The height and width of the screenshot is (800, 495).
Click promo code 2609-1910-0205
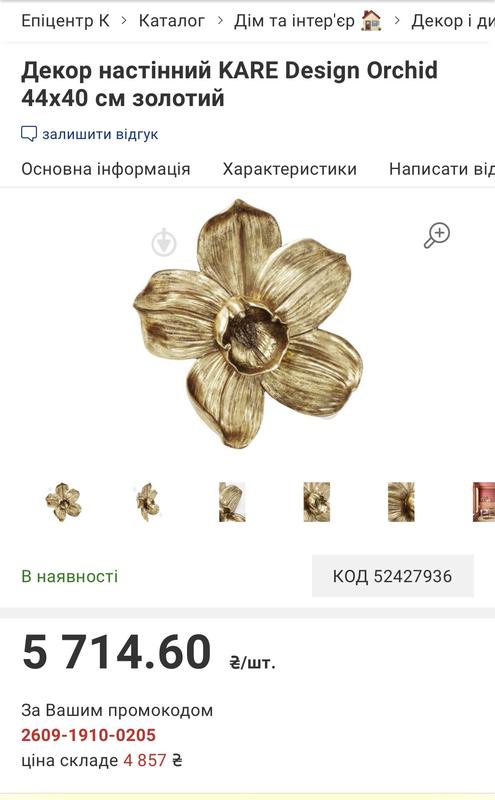(x=88, y=735)
